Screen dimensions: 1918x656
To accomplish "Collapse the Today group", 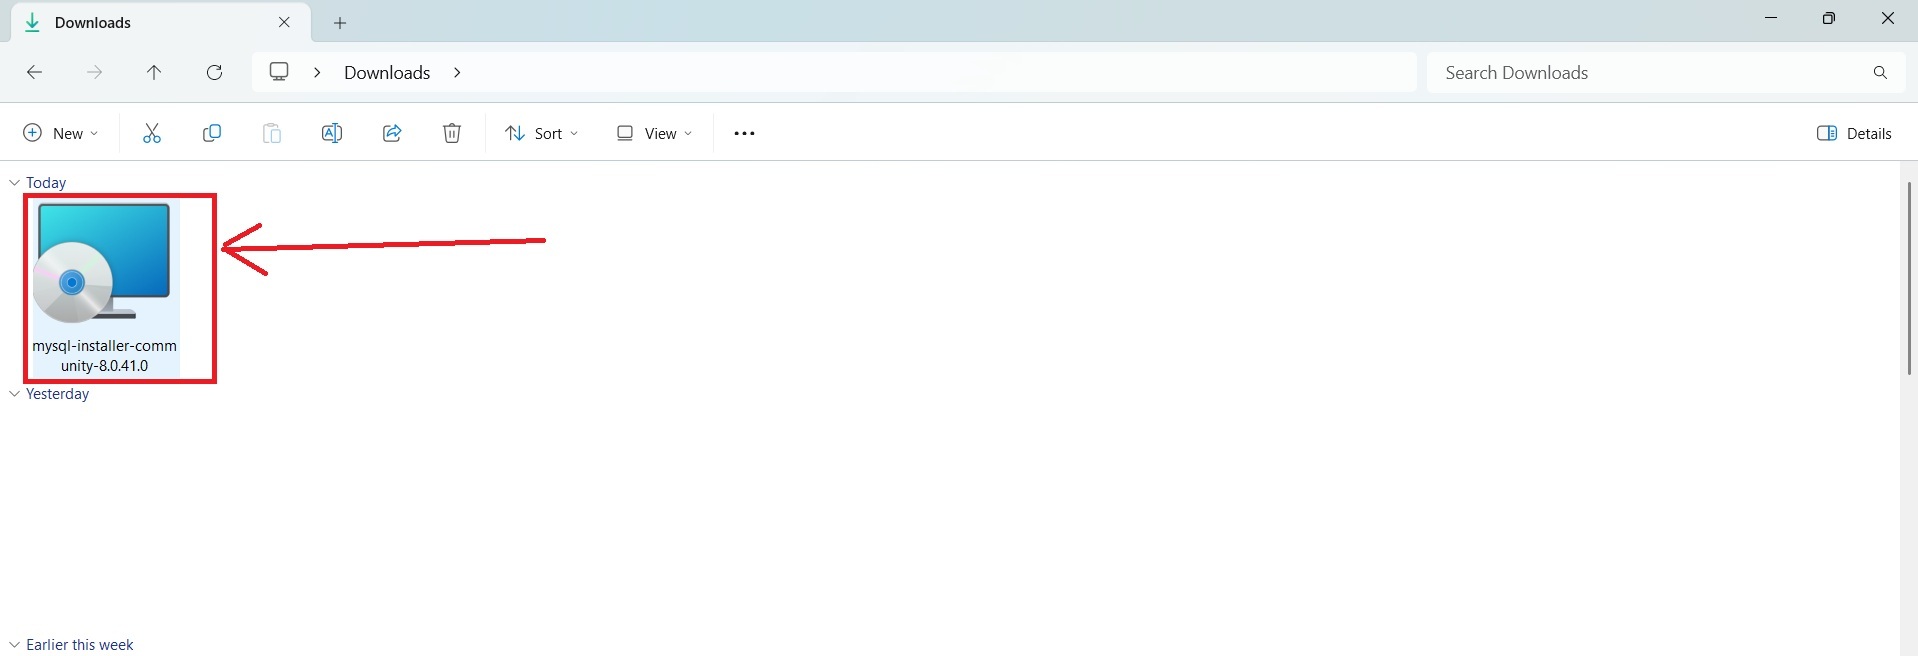I will [x=14, y=182].
